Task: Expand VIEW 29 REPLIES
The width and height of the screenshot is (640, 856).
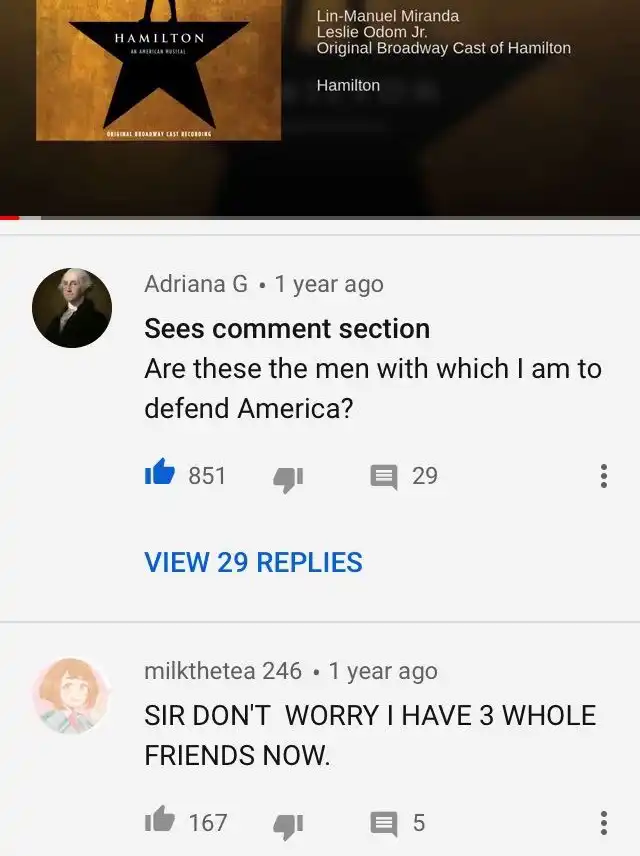Action: tap(253, 562)
